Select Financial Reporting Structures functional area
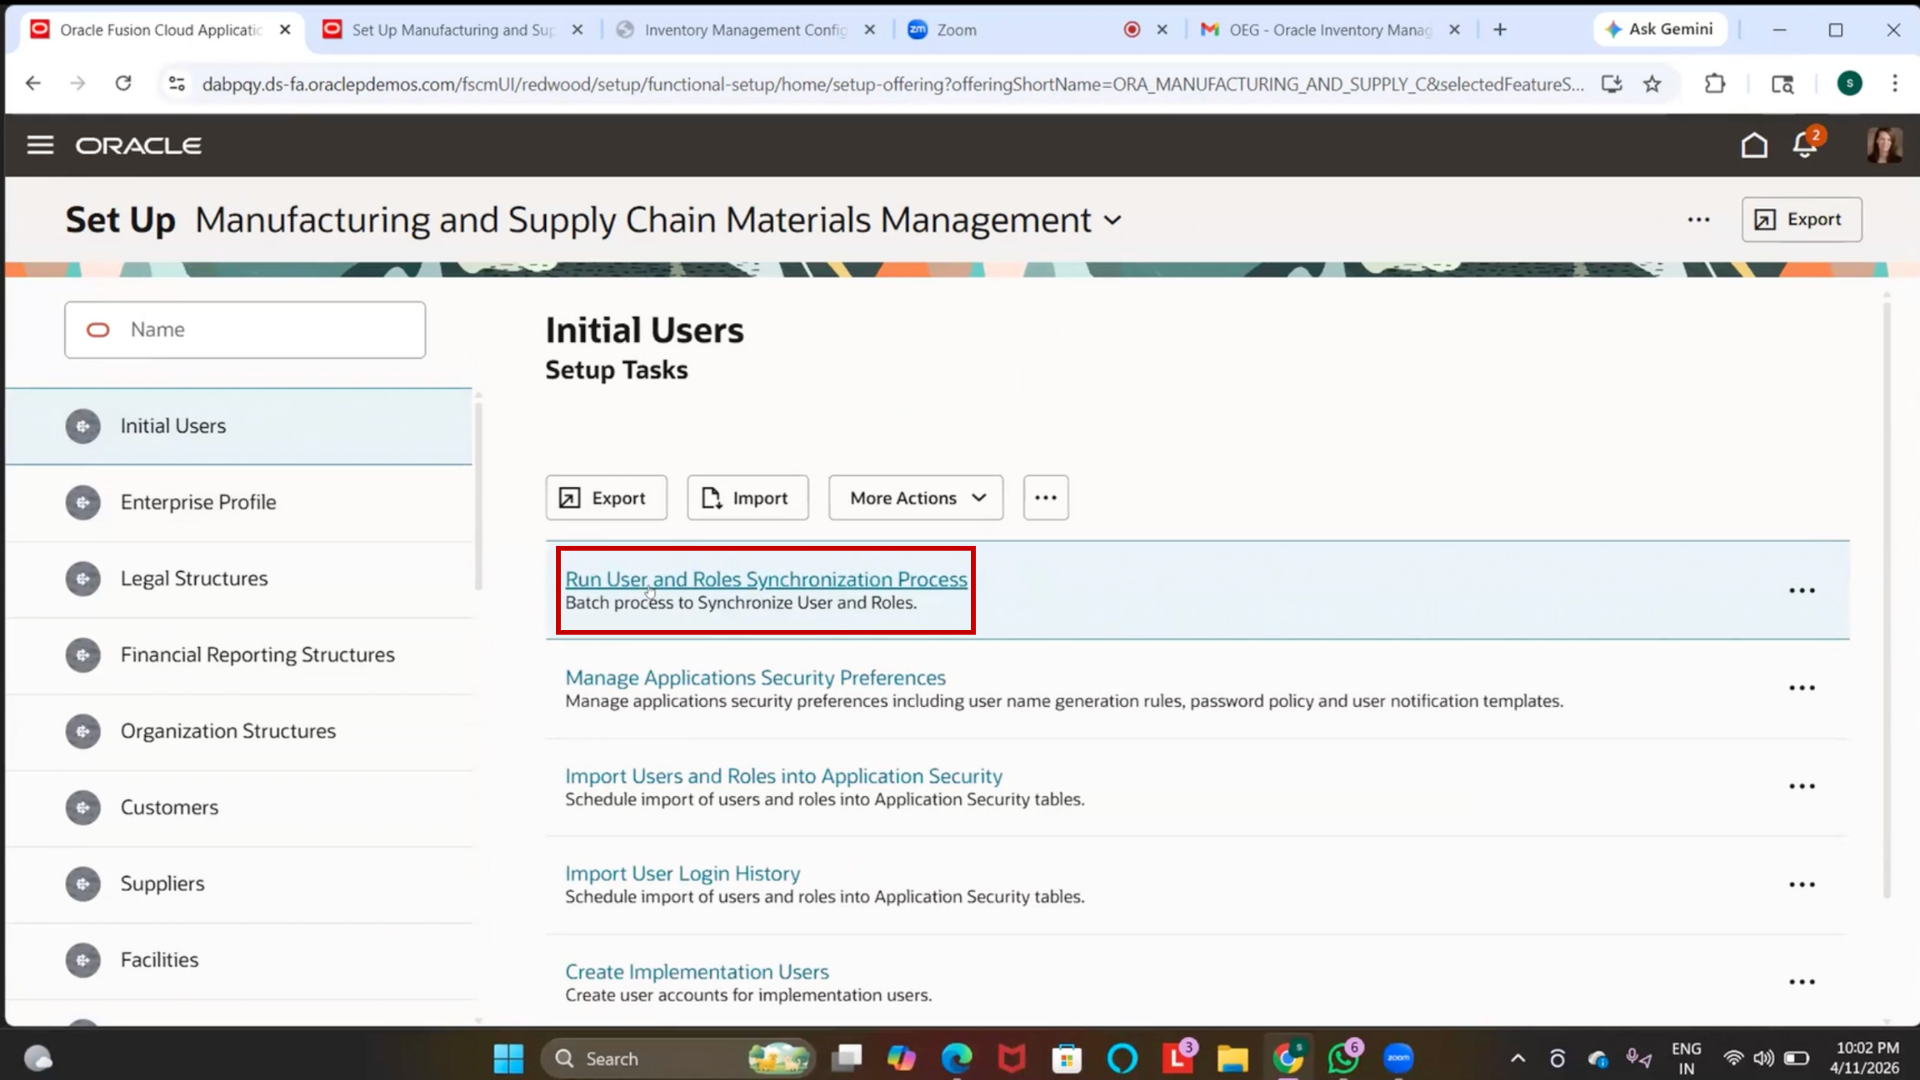 click(x=239, y=655)
